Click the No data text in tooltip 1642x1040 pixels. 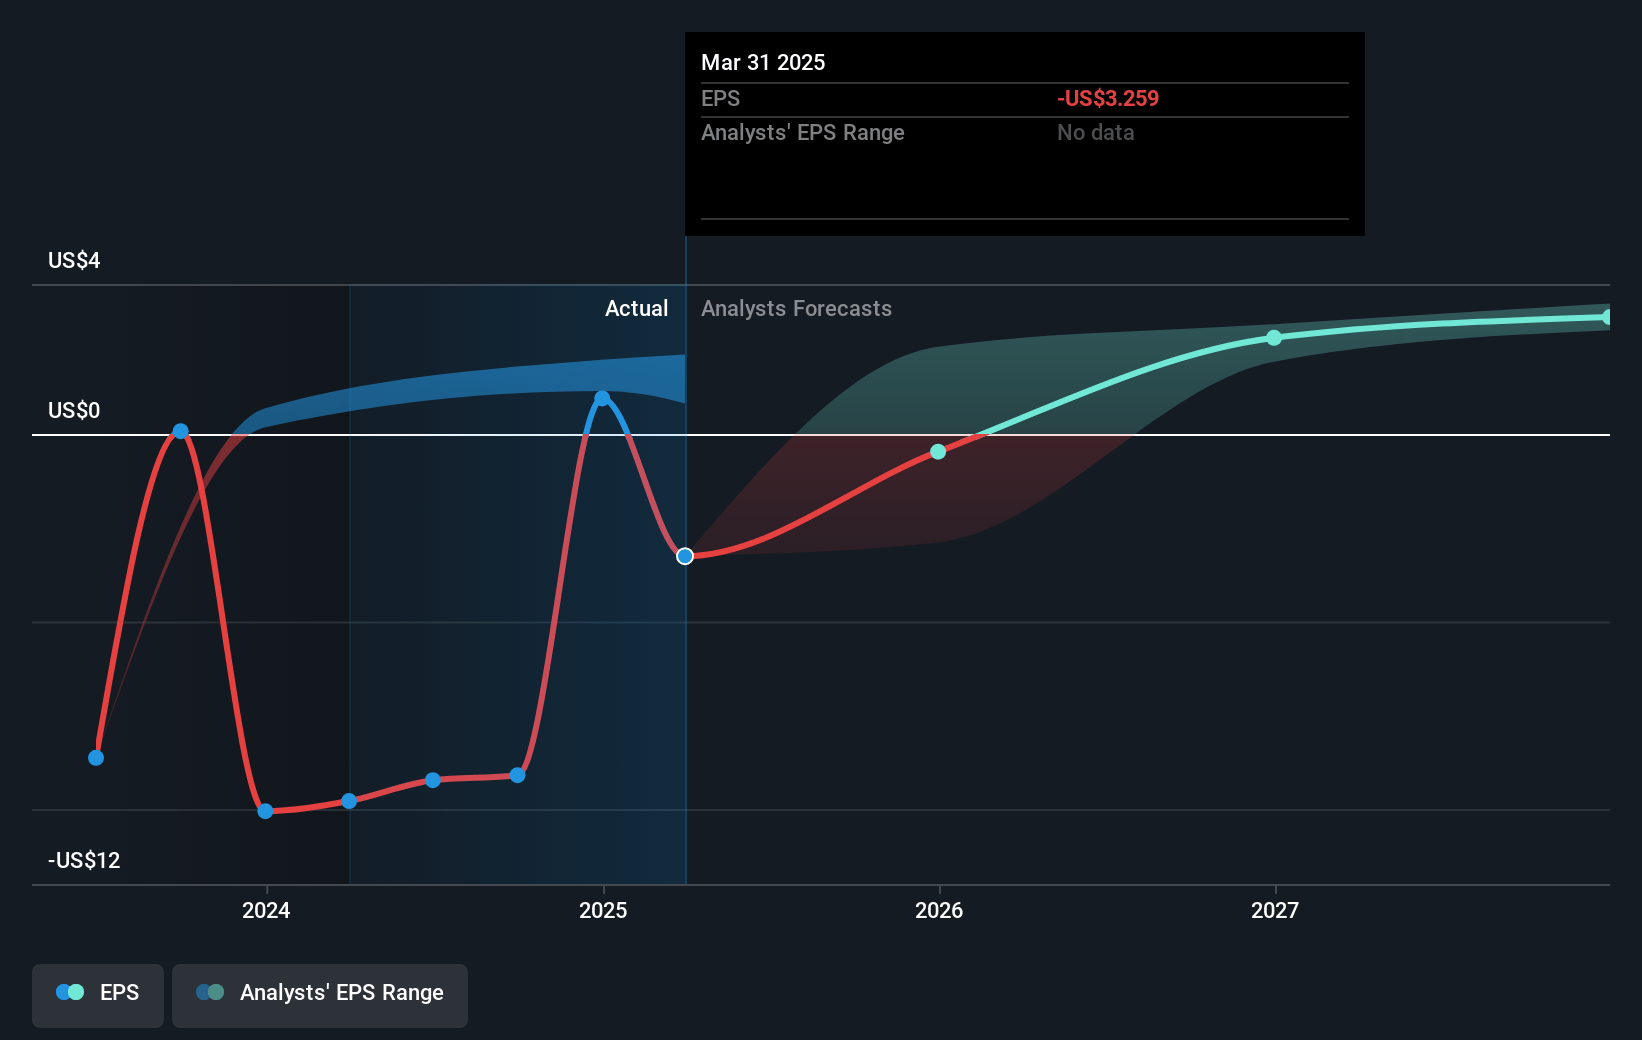tap(1096, 133)
